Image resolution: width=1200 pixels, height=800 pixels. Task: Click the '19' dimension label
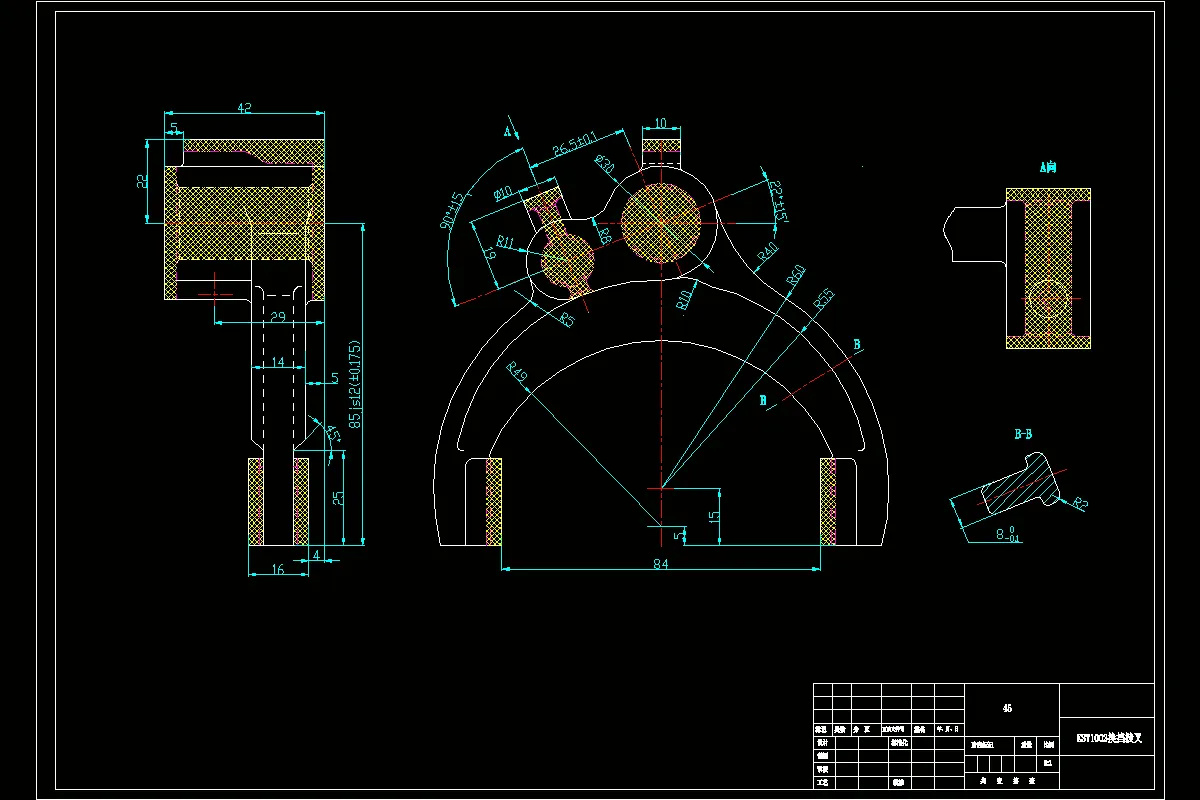click(x=490, y=254)
